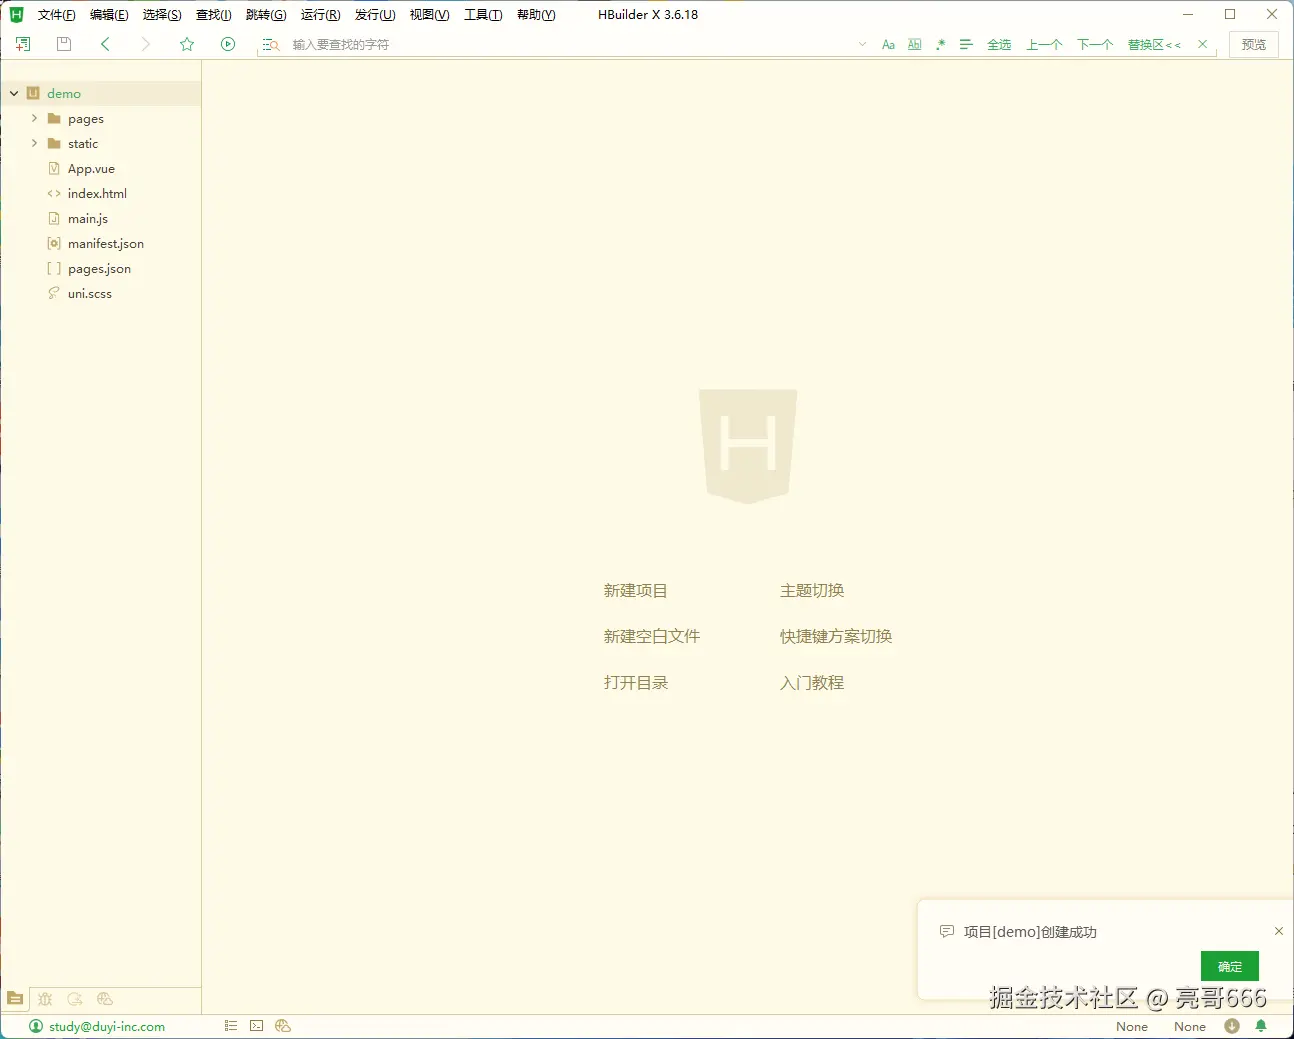Click the study@duyi-inc.com account
Viewport: 1294px width, 1039px height.
(97, 1027)
